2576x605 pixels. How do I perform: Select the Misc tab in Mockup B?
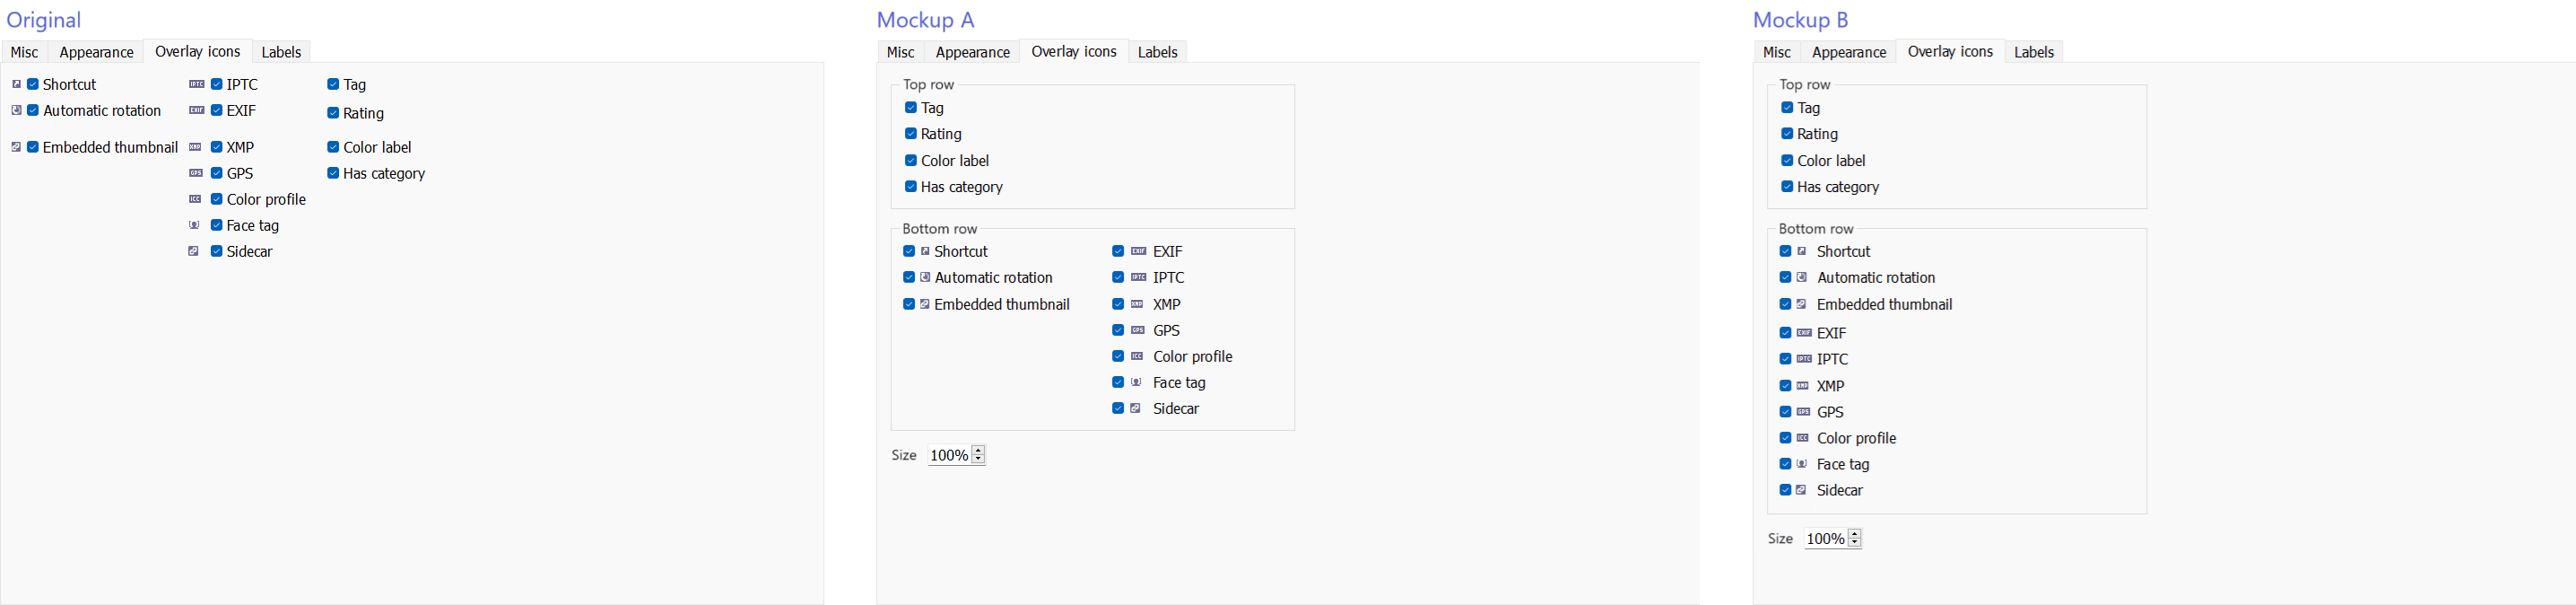1776,52
